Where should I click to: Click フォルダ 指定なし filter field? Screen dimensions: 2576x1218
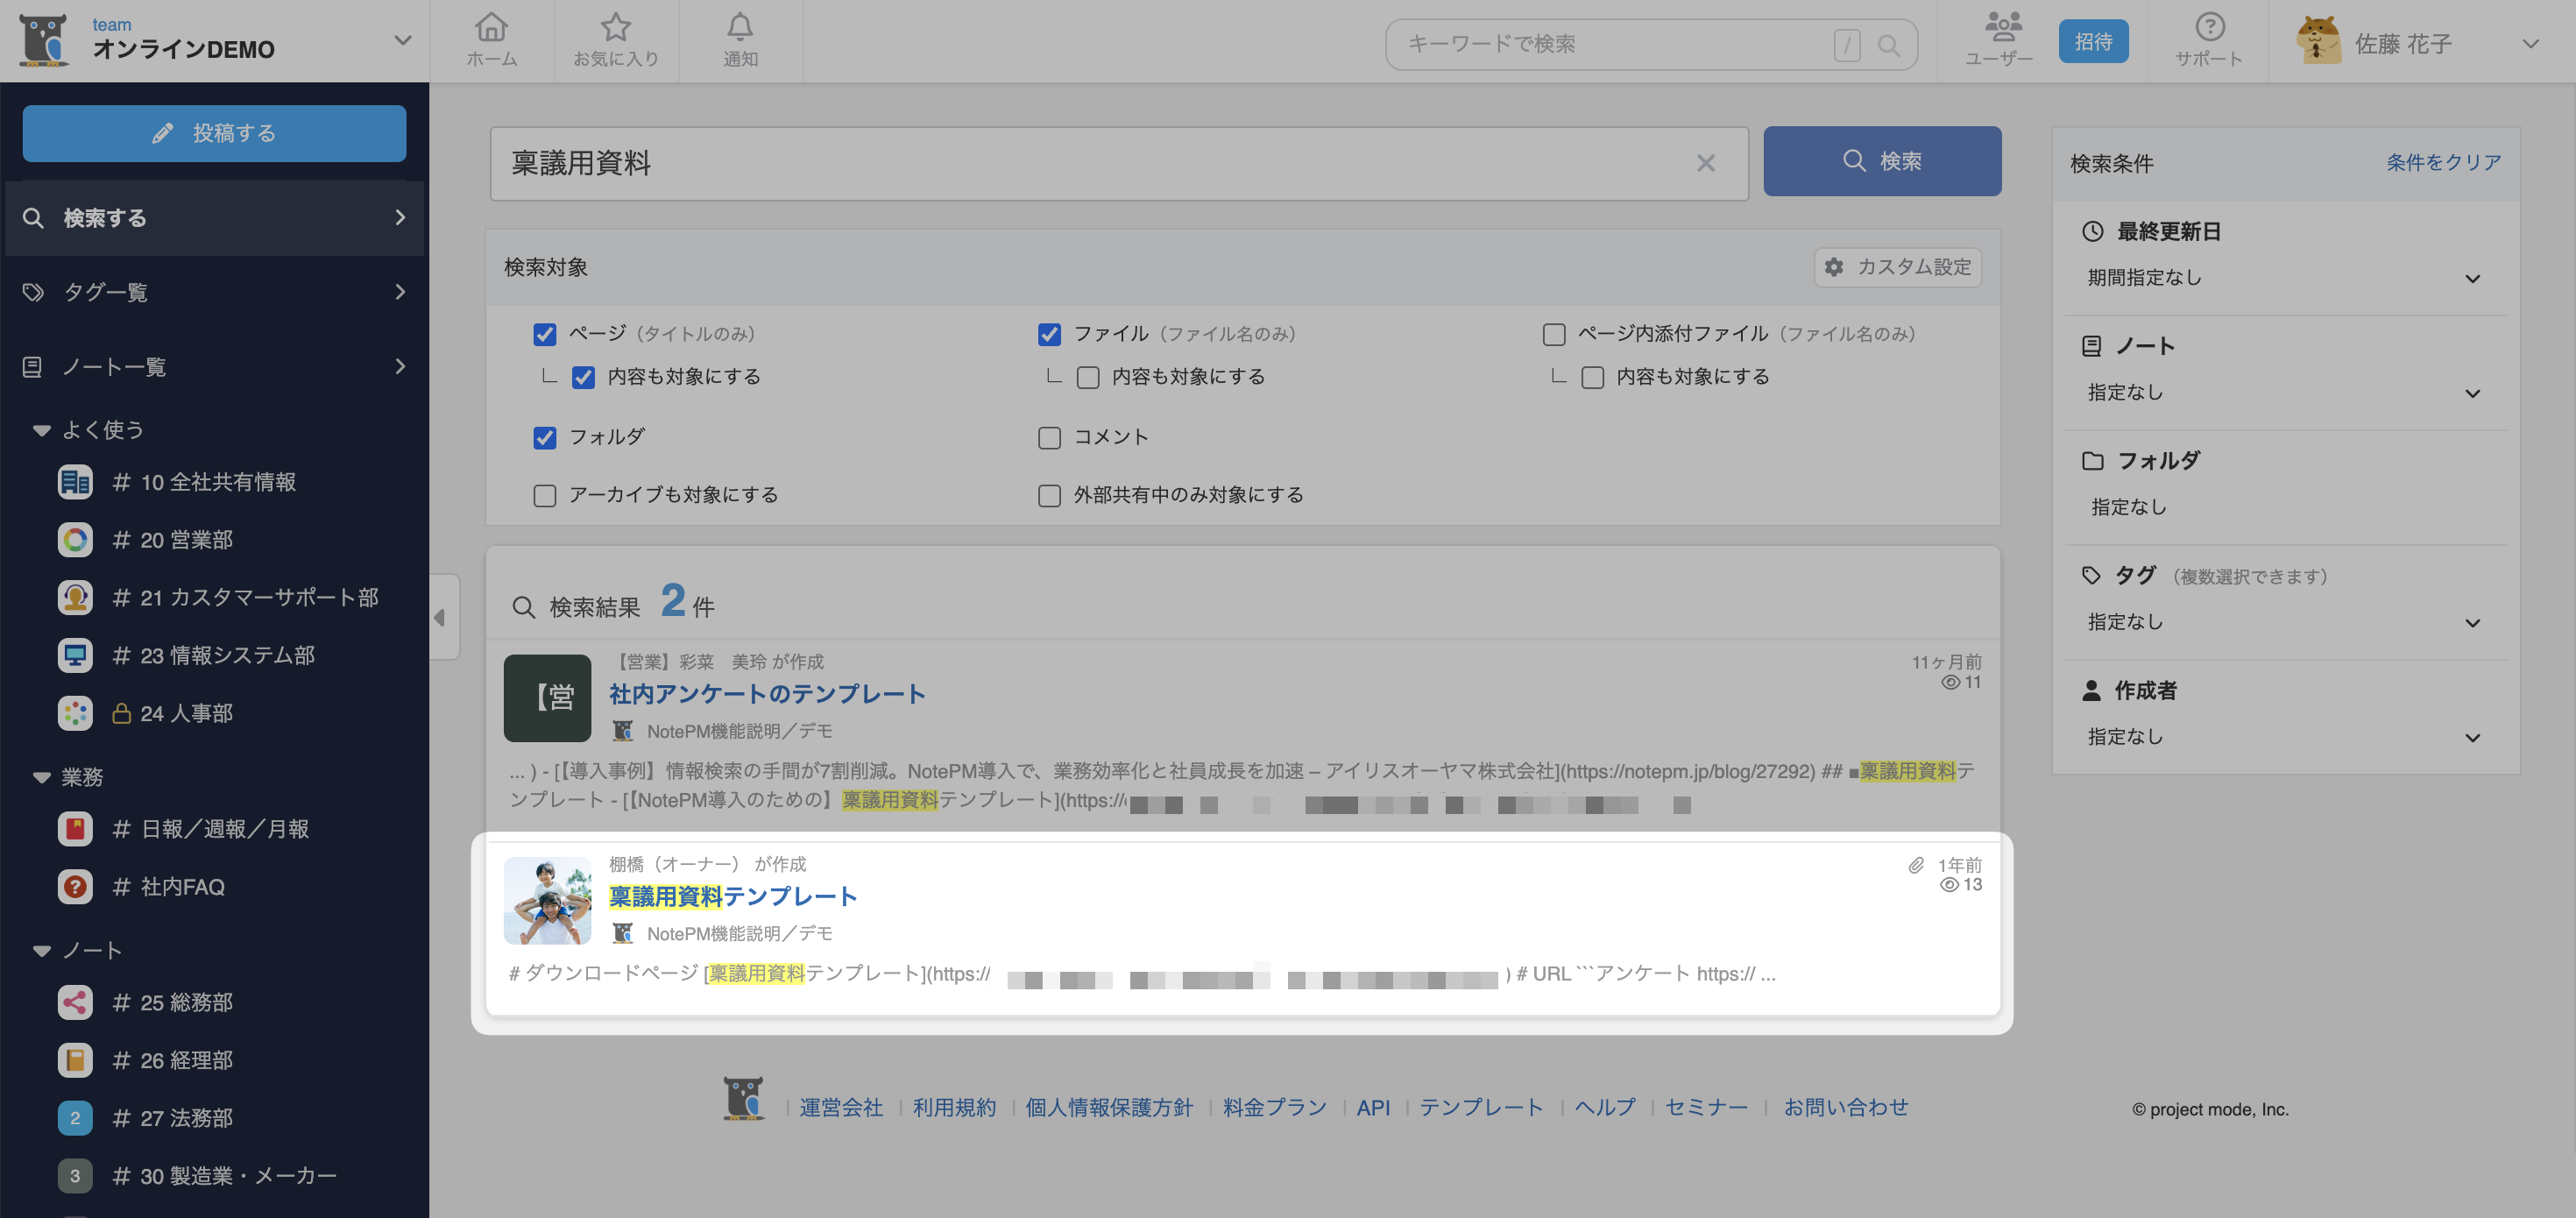tap(2284, 507)
